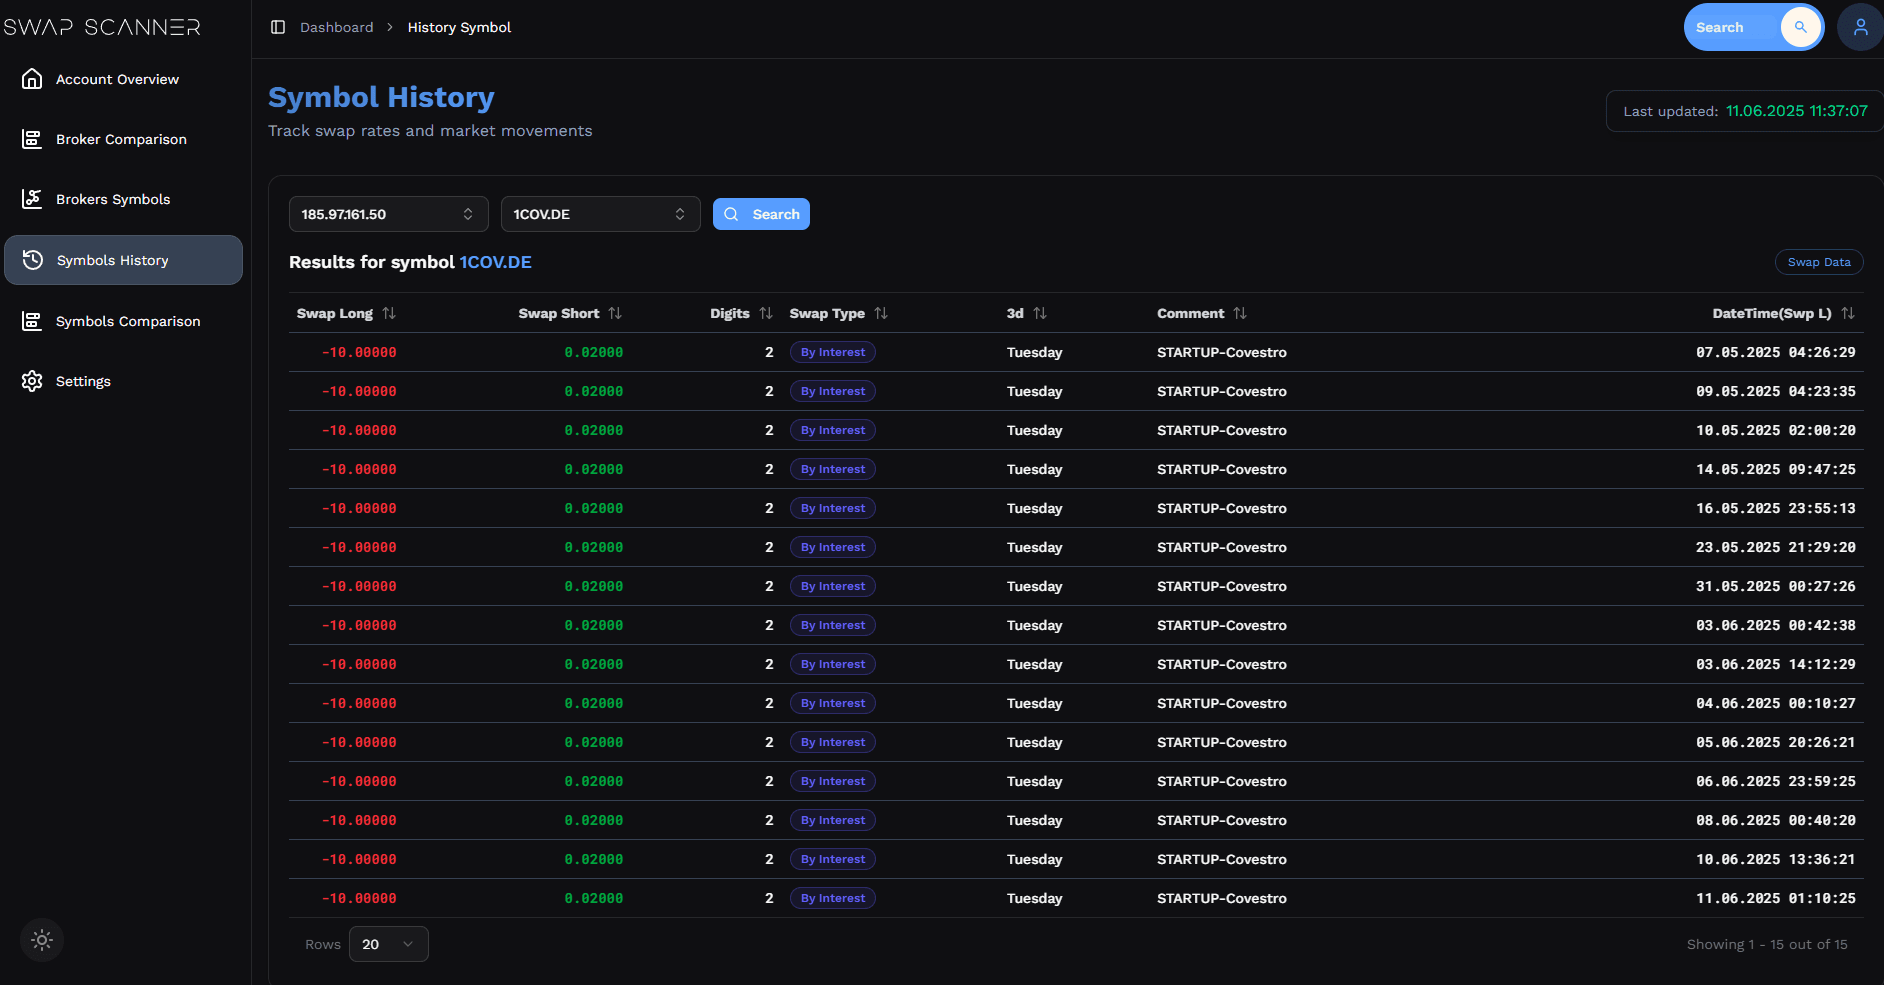
Task: Sort table by Swap Type
Action: click(880, 313)
